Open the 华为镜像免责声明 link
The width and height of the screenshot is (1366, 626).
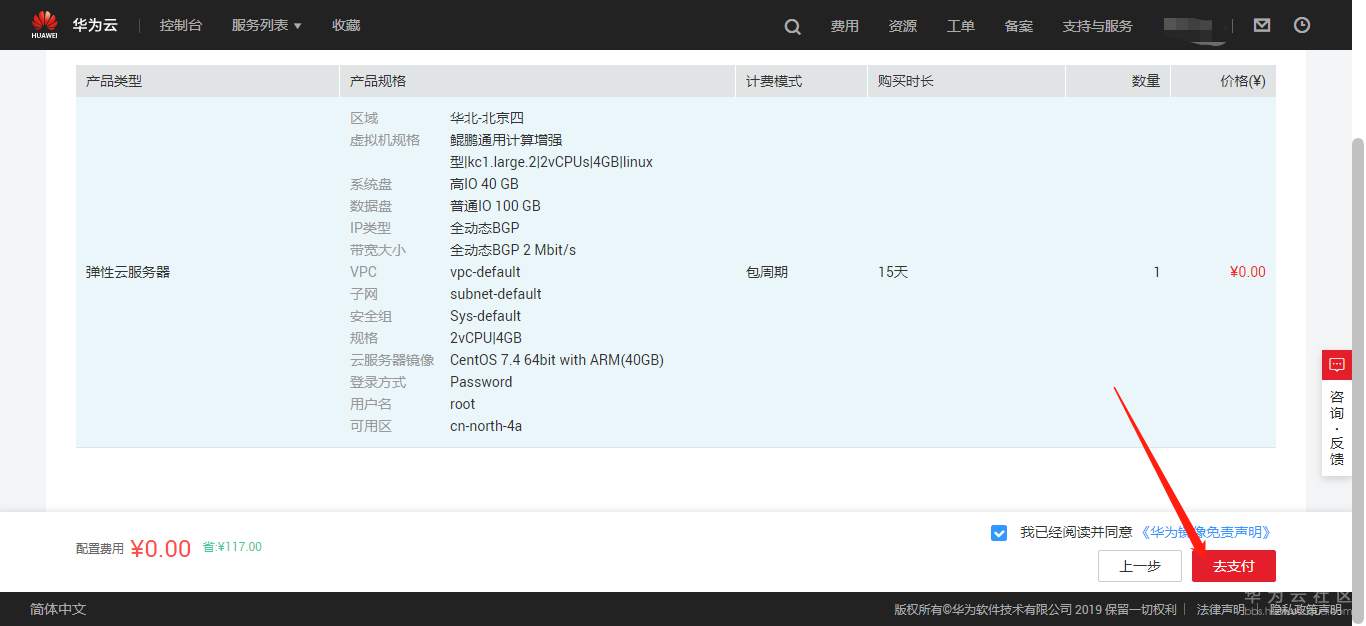pos(1206,533)
